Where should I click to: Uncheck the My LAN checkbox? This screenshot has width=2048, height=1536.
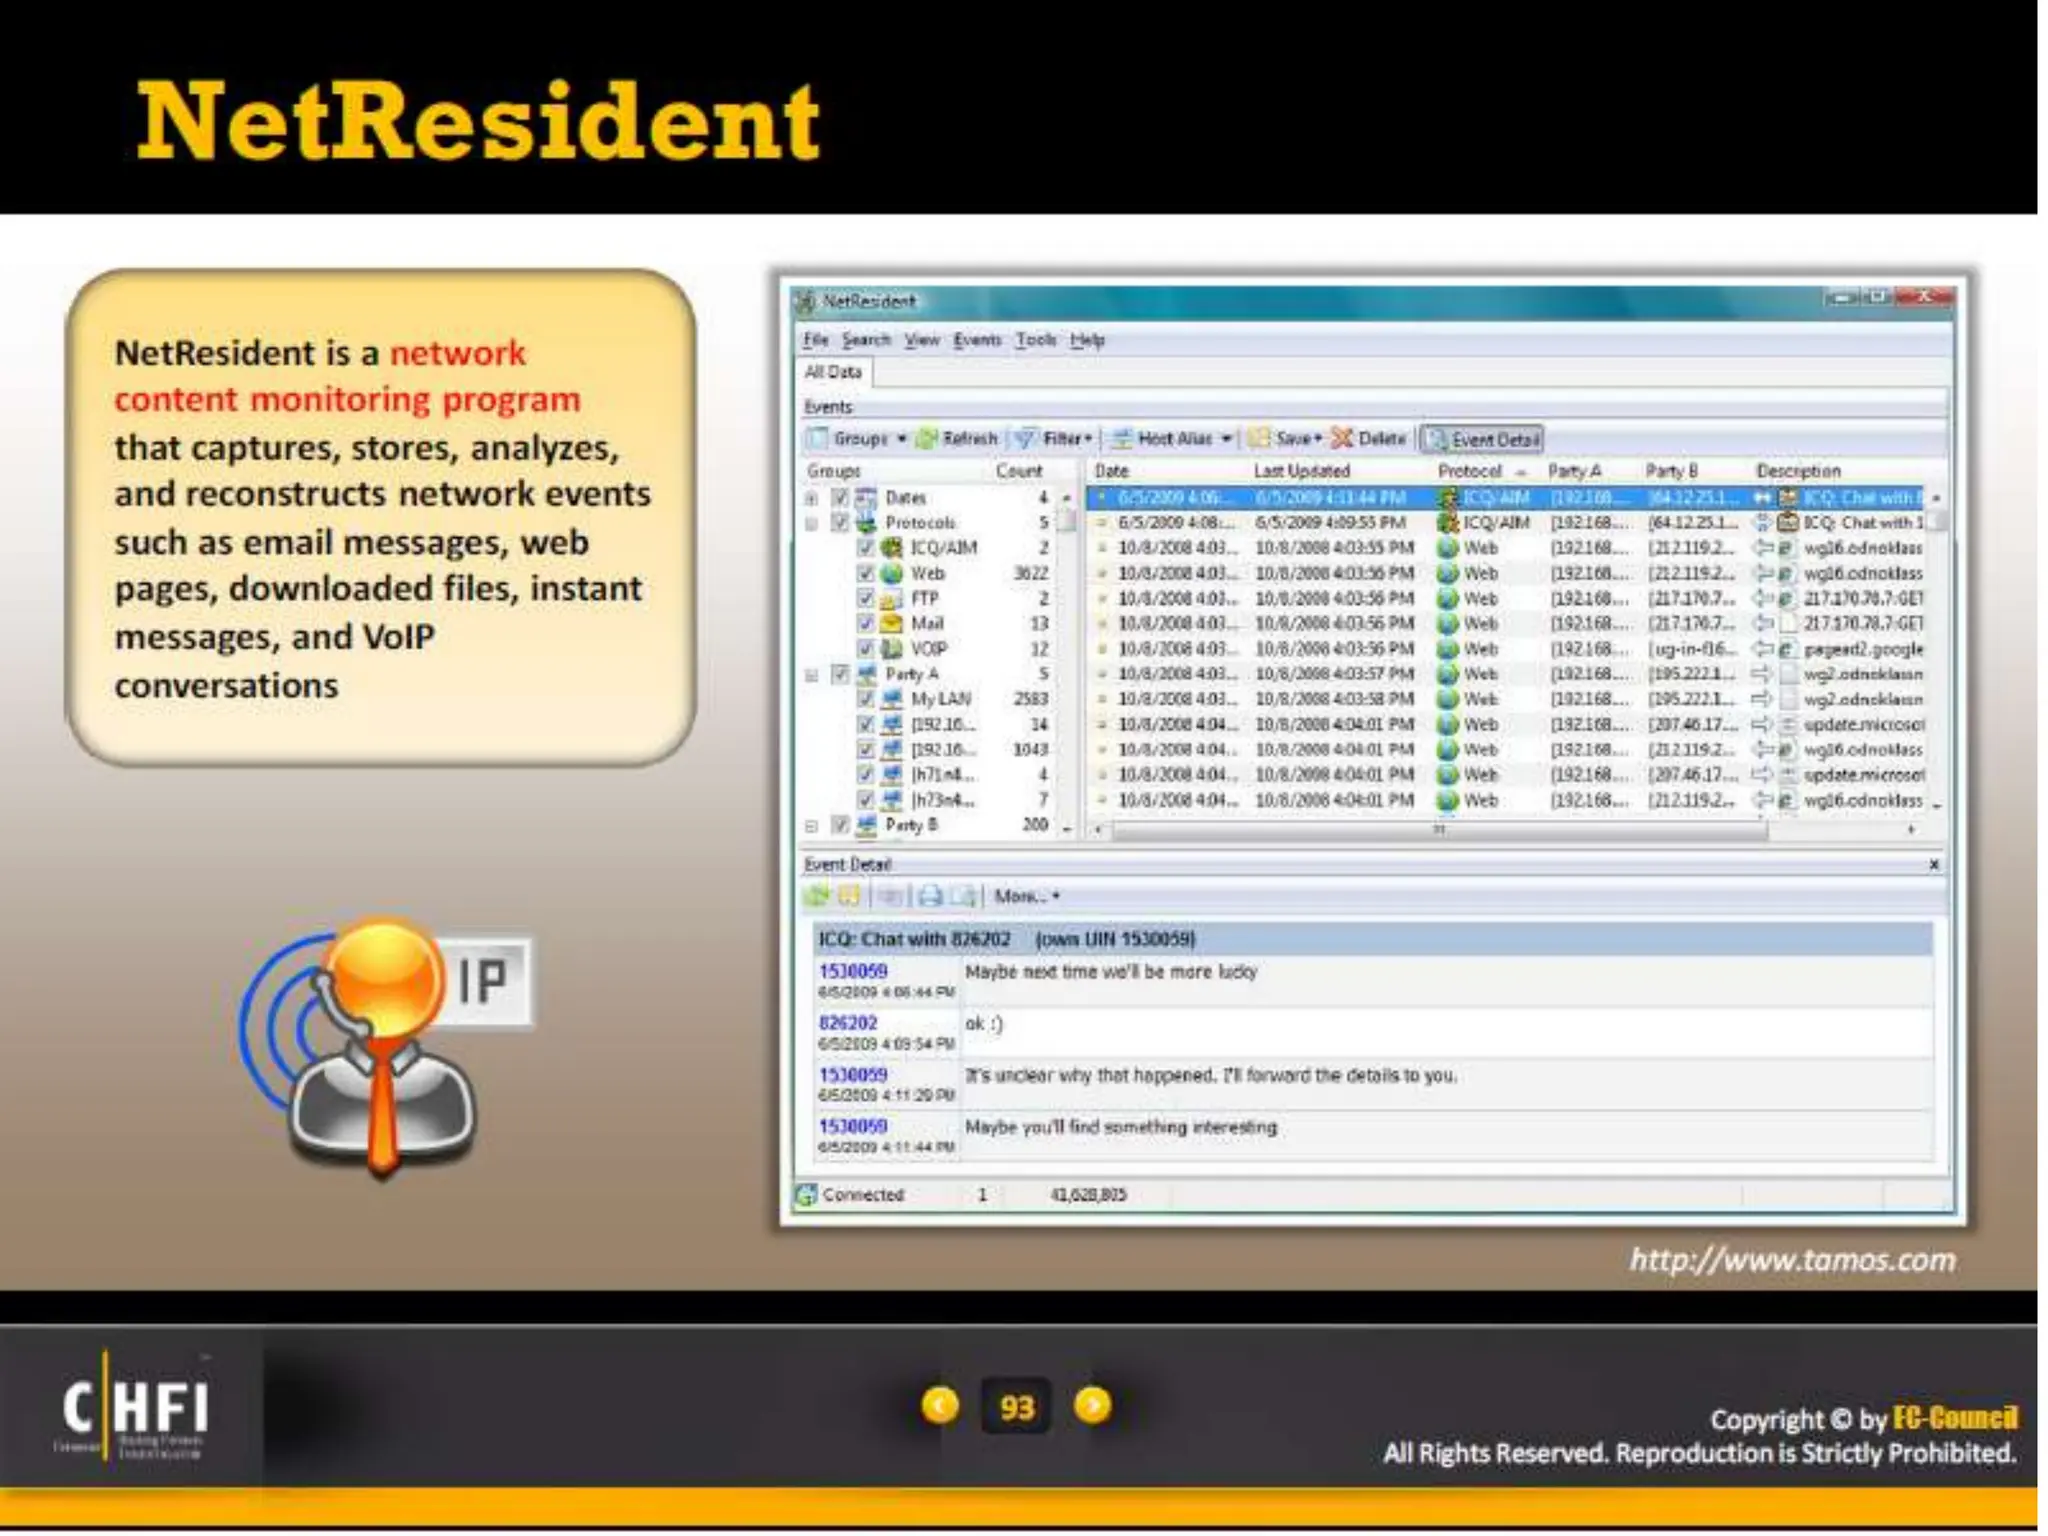coord(866,699)
